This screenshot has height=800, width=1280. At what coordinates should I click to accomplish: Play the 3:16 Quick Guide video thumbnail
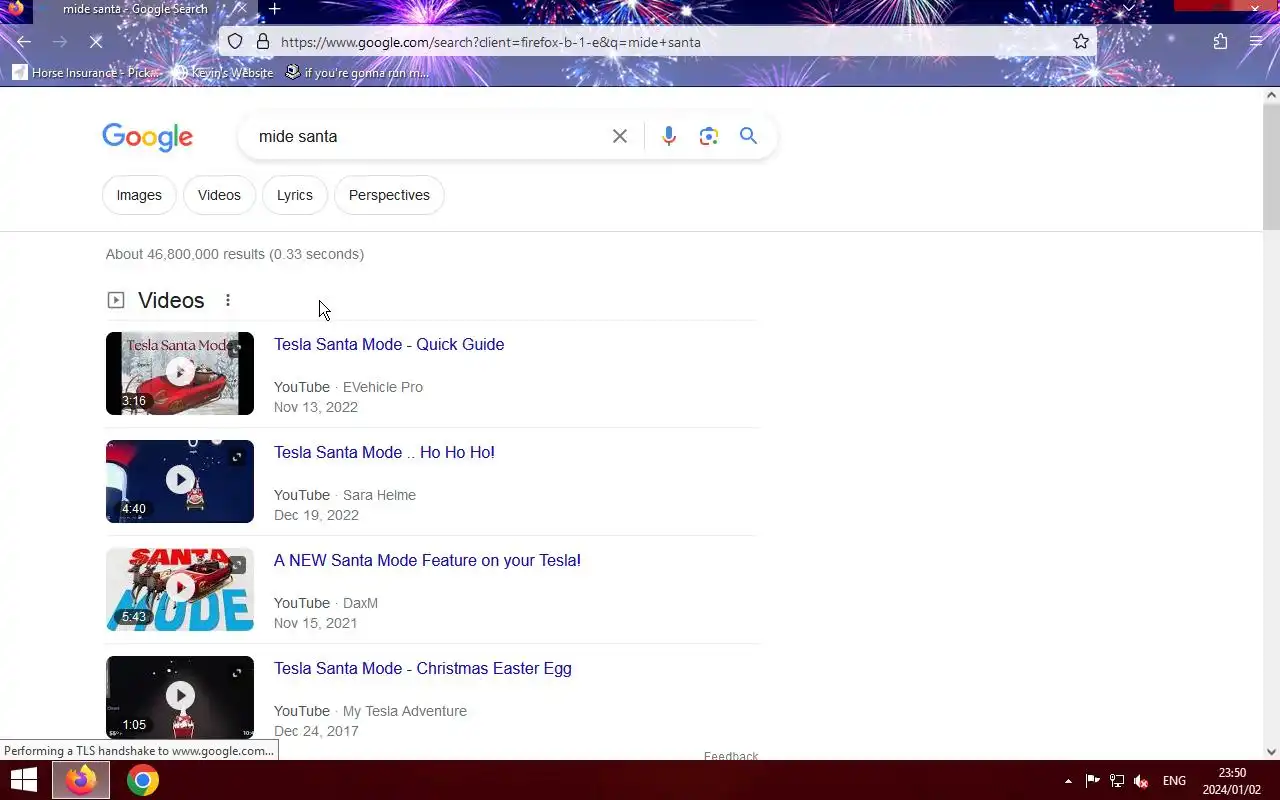click(x=180, y=373)
